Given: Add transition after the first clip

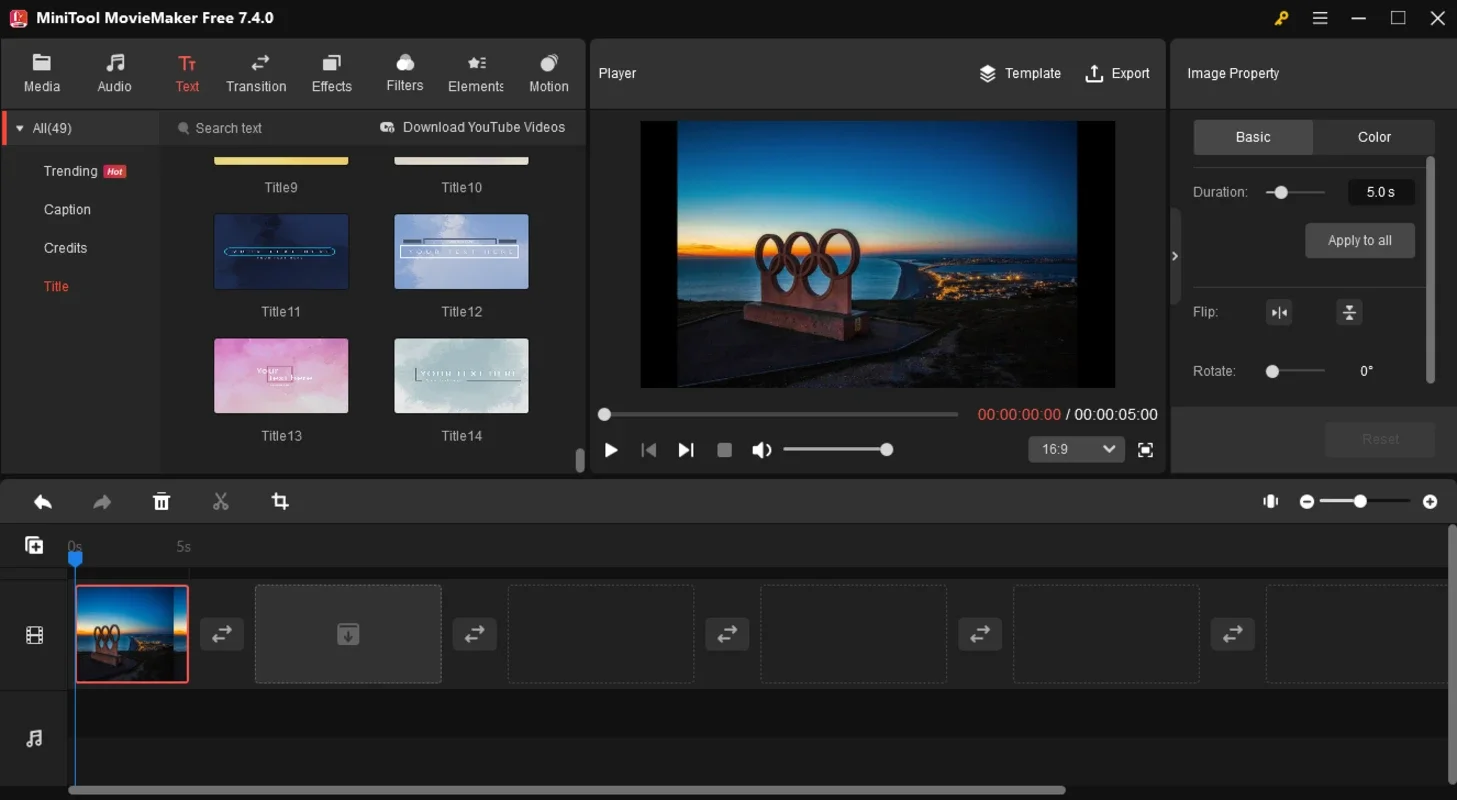Looking at the screenshot, I should click(222, 634).
